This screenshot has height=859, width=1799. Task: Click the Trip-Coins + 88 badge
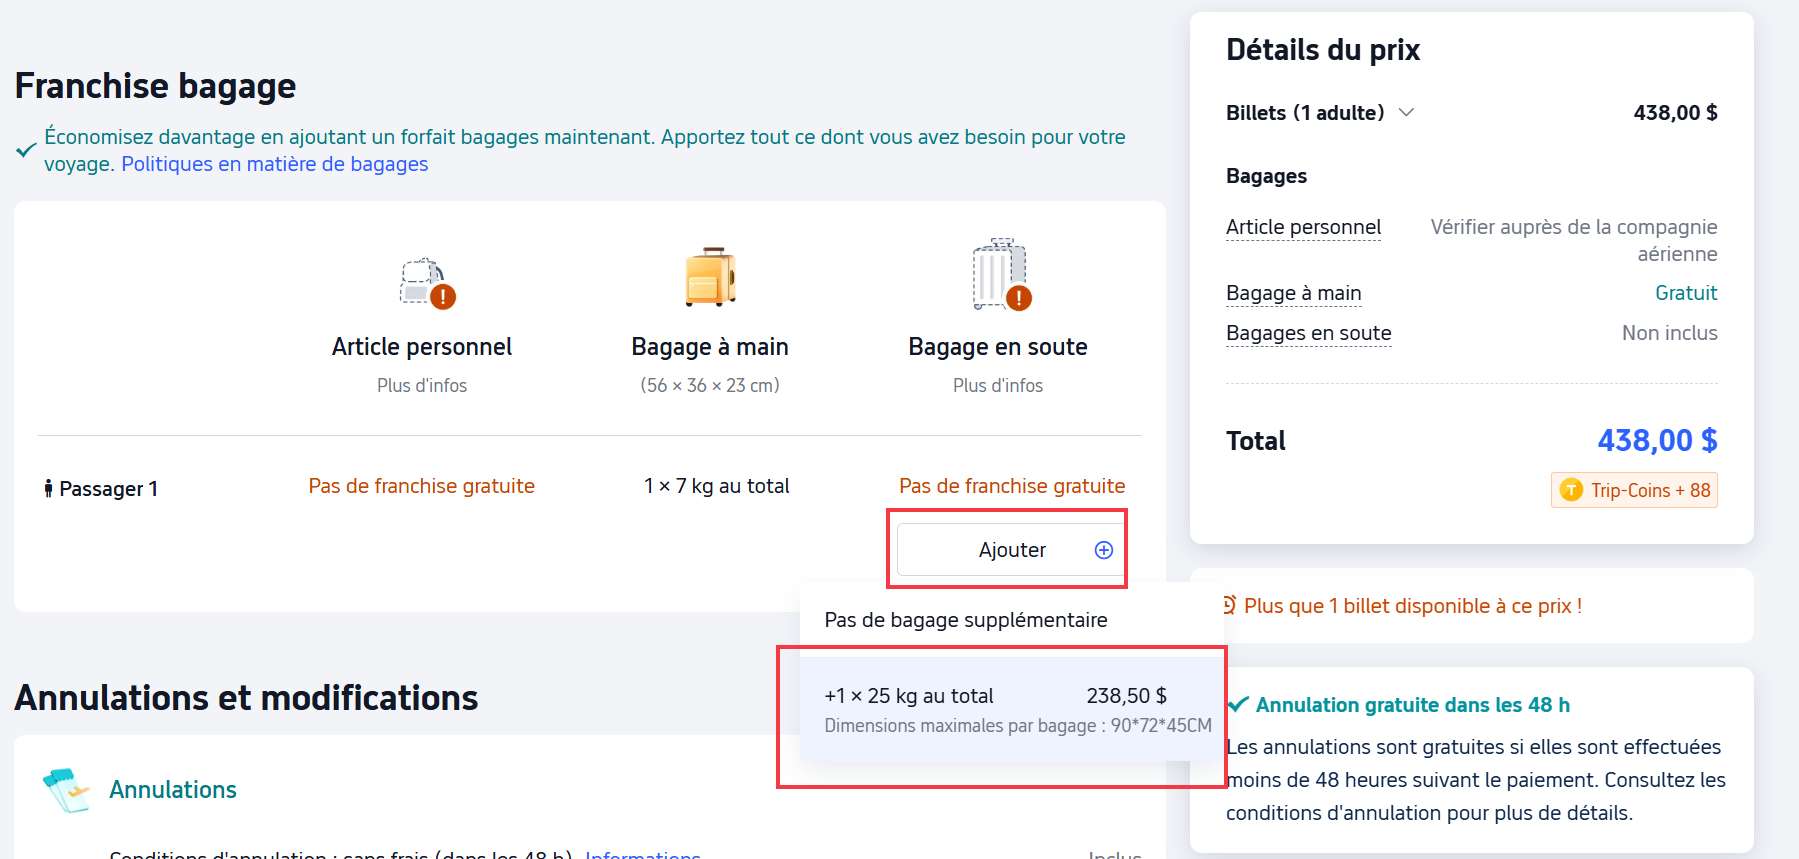tap(1634, 490)
